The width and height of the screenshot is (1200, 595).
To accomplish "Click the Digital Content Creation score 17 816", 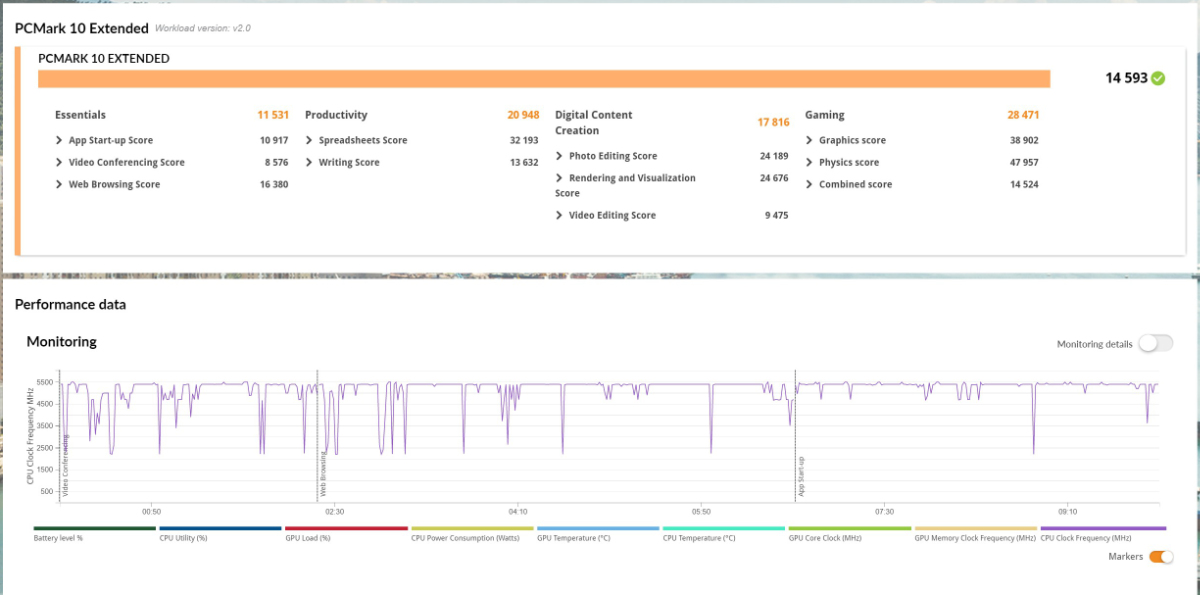I will click(773, 122).
